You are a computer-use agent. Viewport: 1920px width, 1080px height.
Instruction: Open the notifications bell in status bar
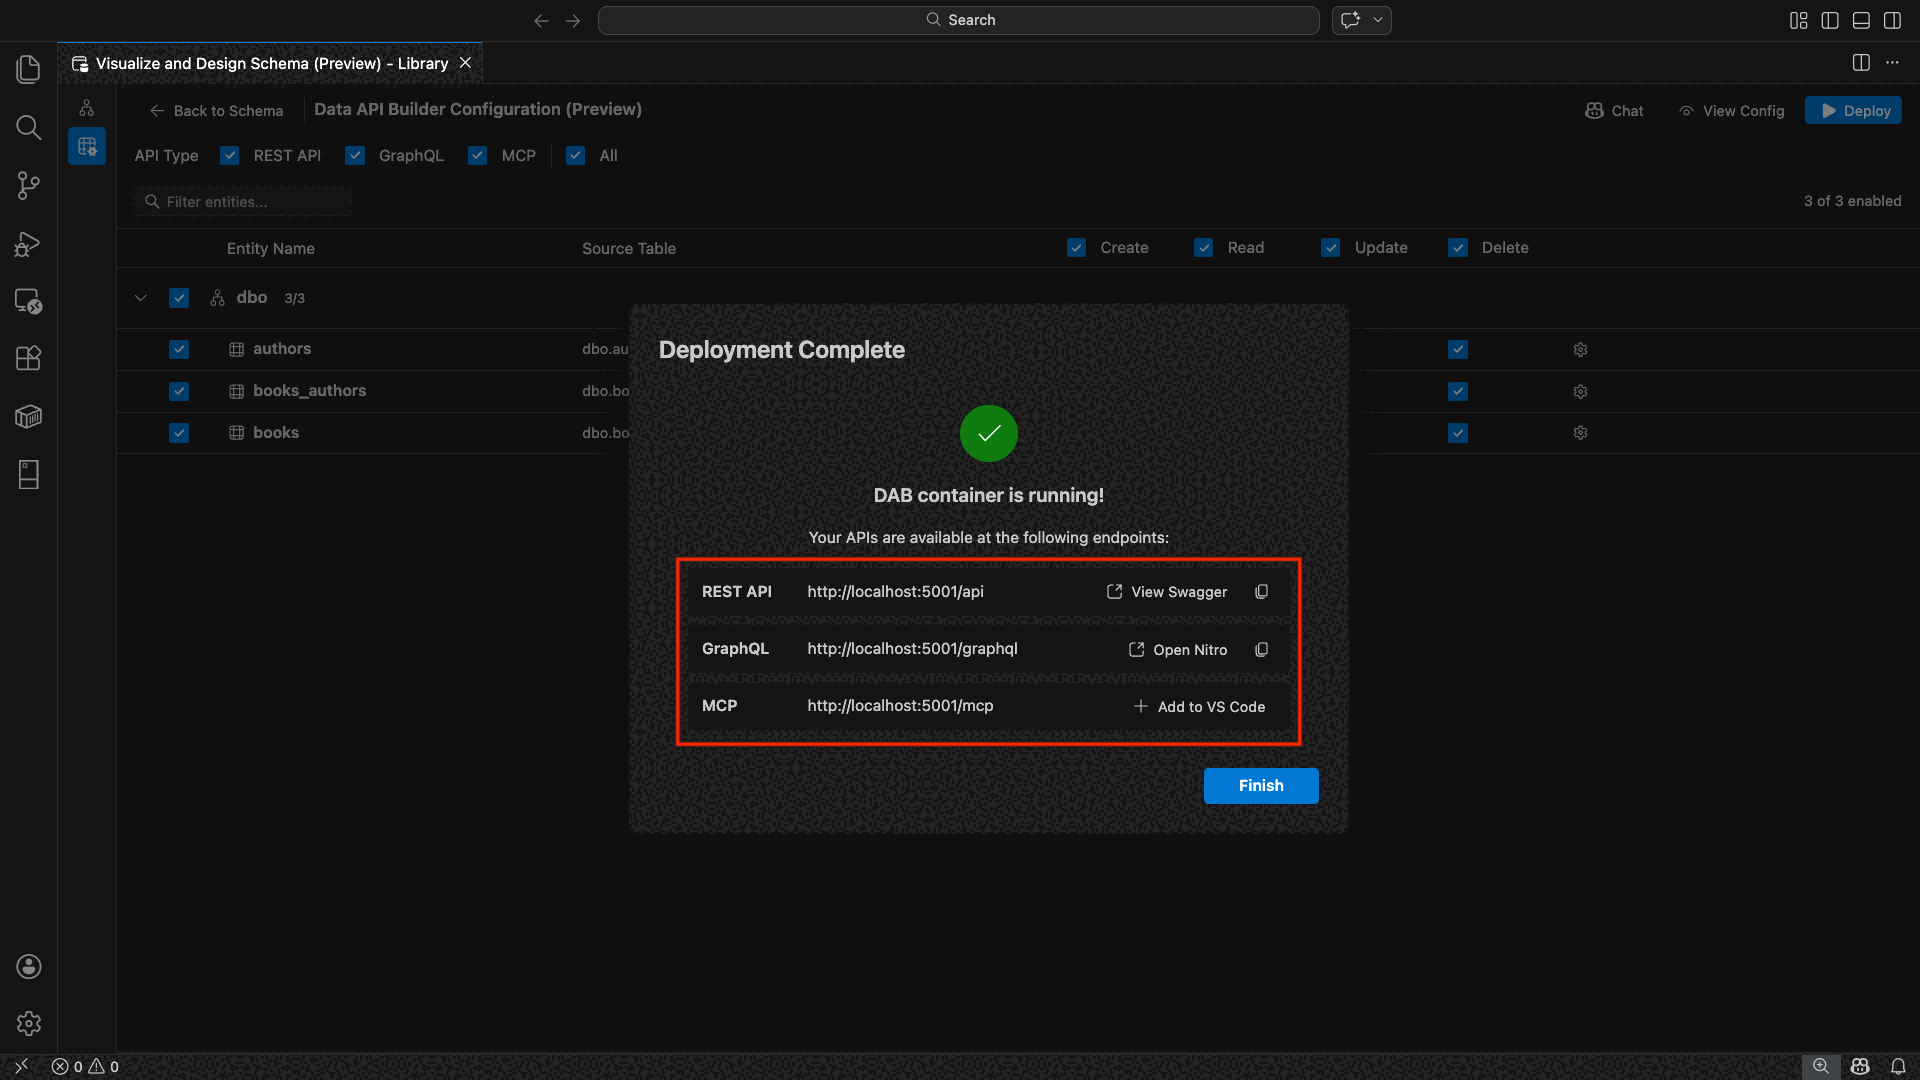1898,1066
